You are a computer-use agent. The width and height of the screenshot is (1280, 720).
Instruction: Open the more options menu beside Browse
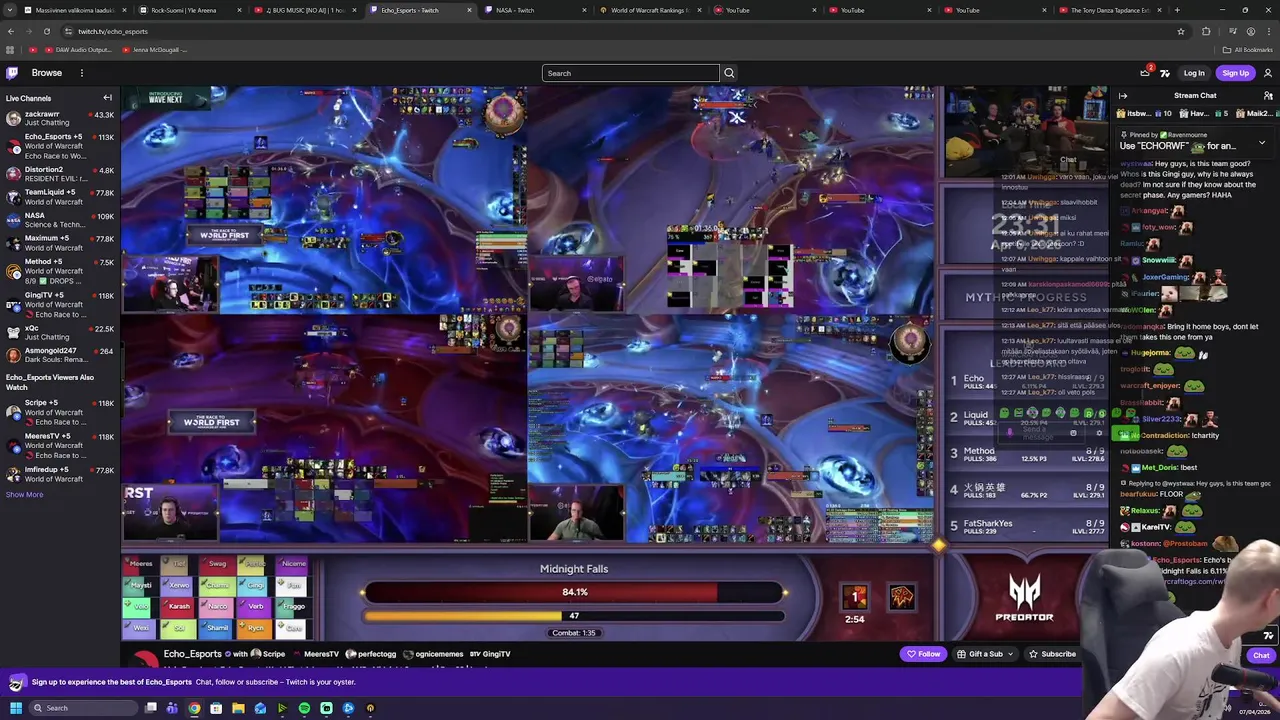tap(82, 73)
